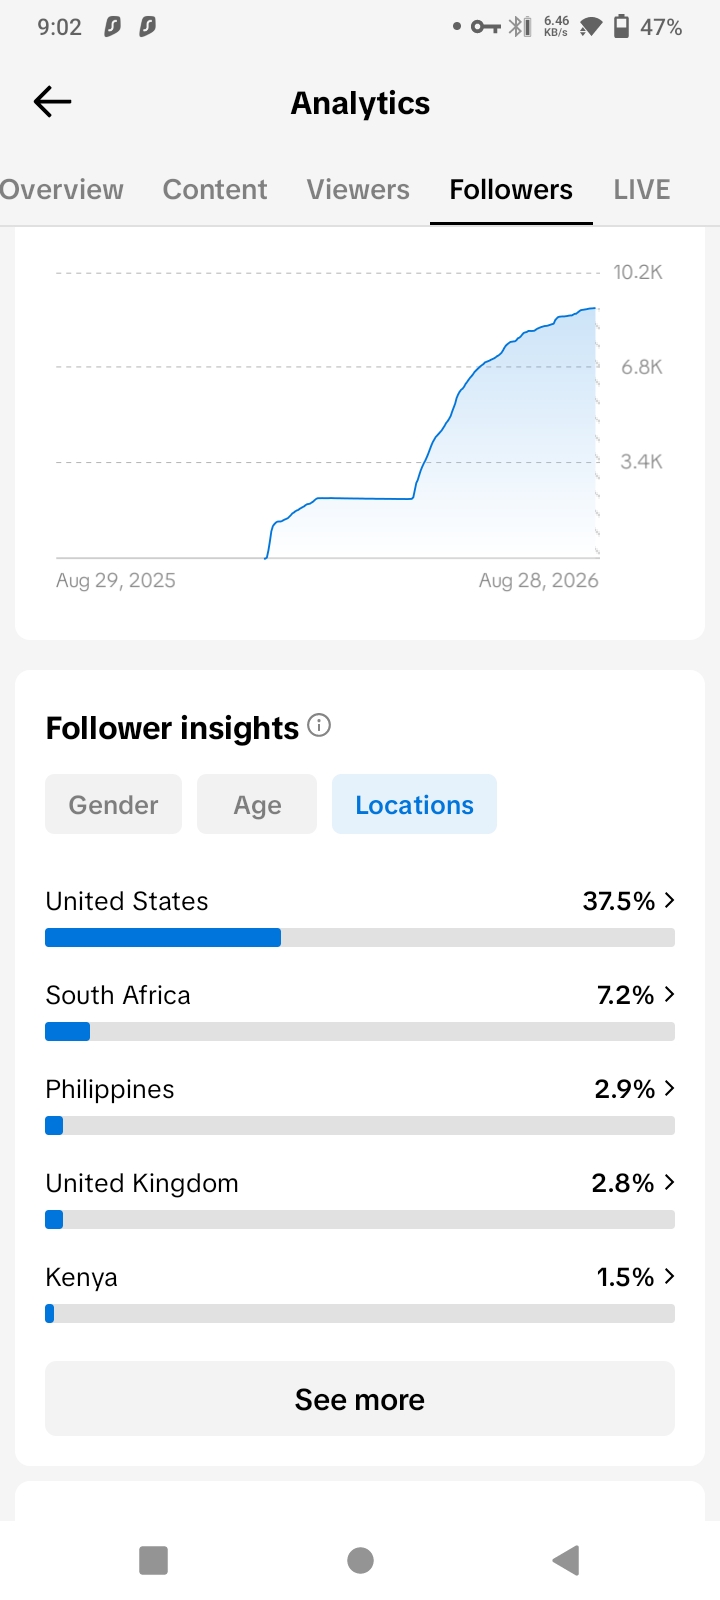
Task: Switch to the Viewers tab
Action: (358, 189)
